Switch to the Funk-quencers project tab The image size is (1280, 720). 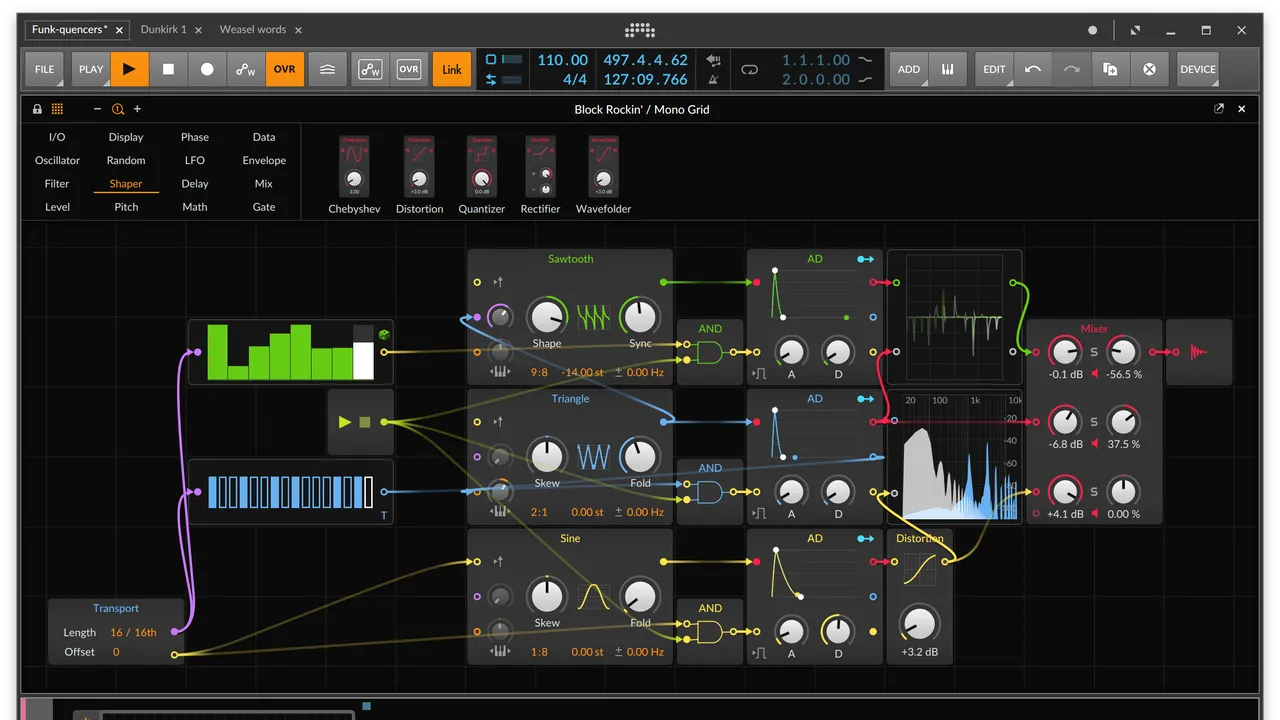coord(69,29)
